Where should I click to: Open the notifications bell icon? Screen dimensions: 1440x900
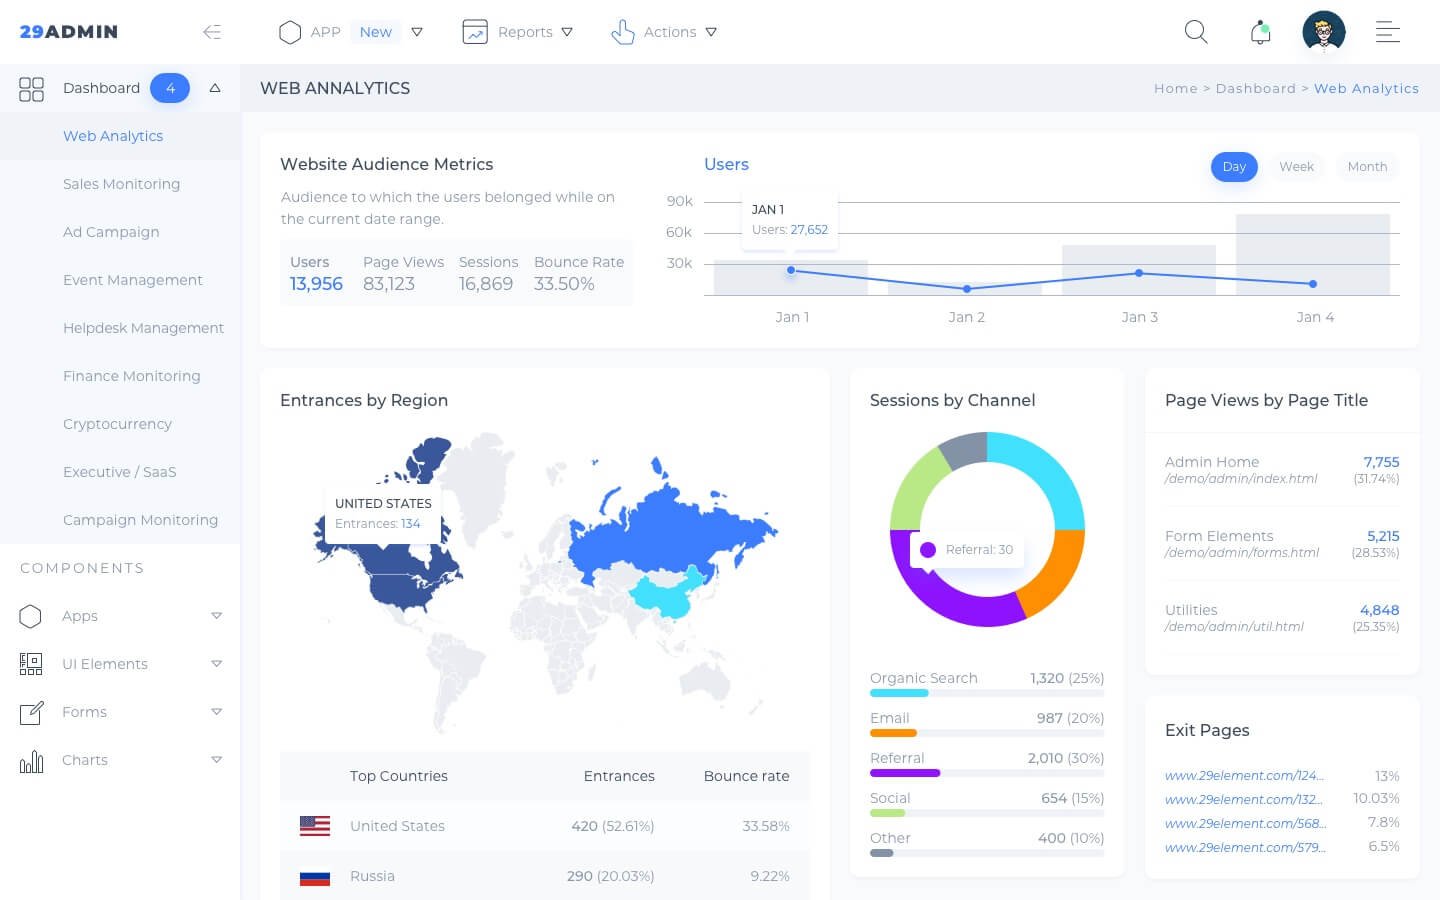pos(1260,32)
